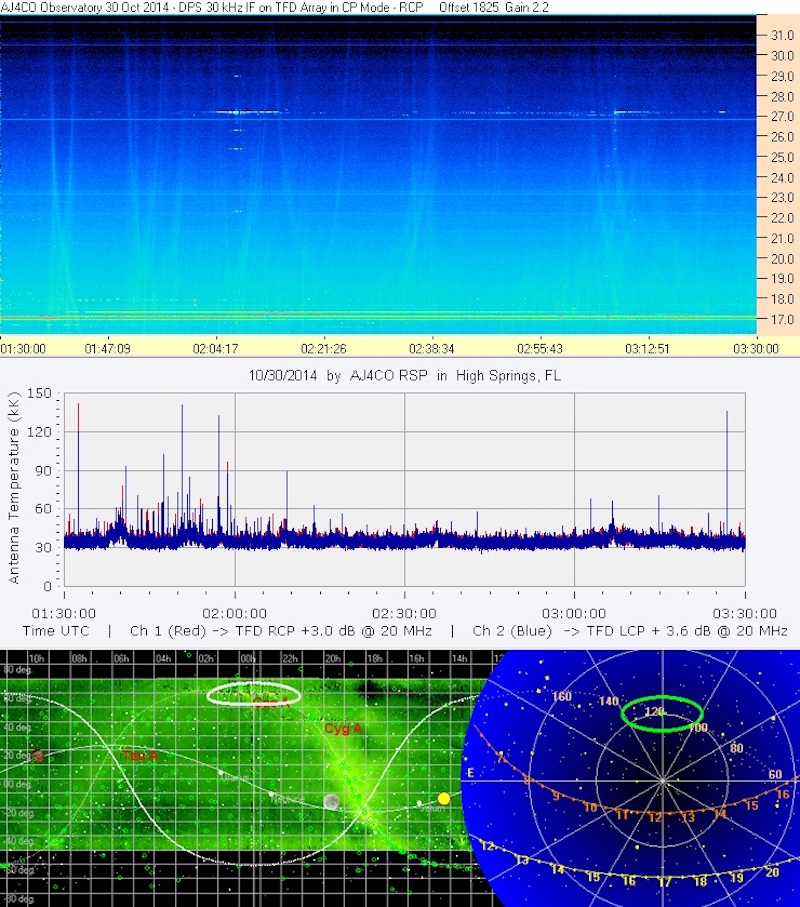Click the 02:30:00 tick on strip chart
Screen dimensions: 800x907
[404, 613]
